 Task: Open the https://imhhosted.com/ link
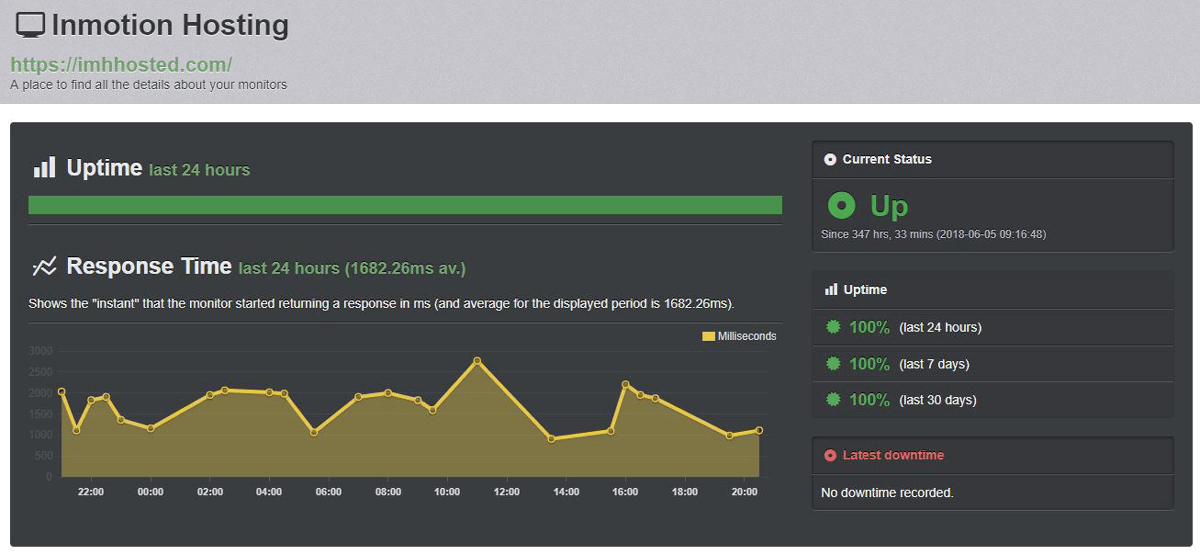pyautogui.click(x=121, y=65)
